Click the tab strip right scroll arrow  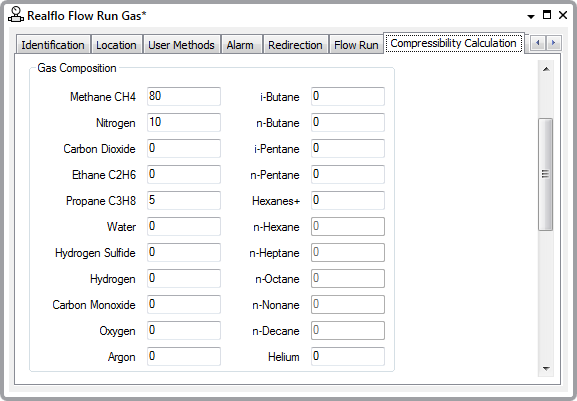(x=553, y=43)
